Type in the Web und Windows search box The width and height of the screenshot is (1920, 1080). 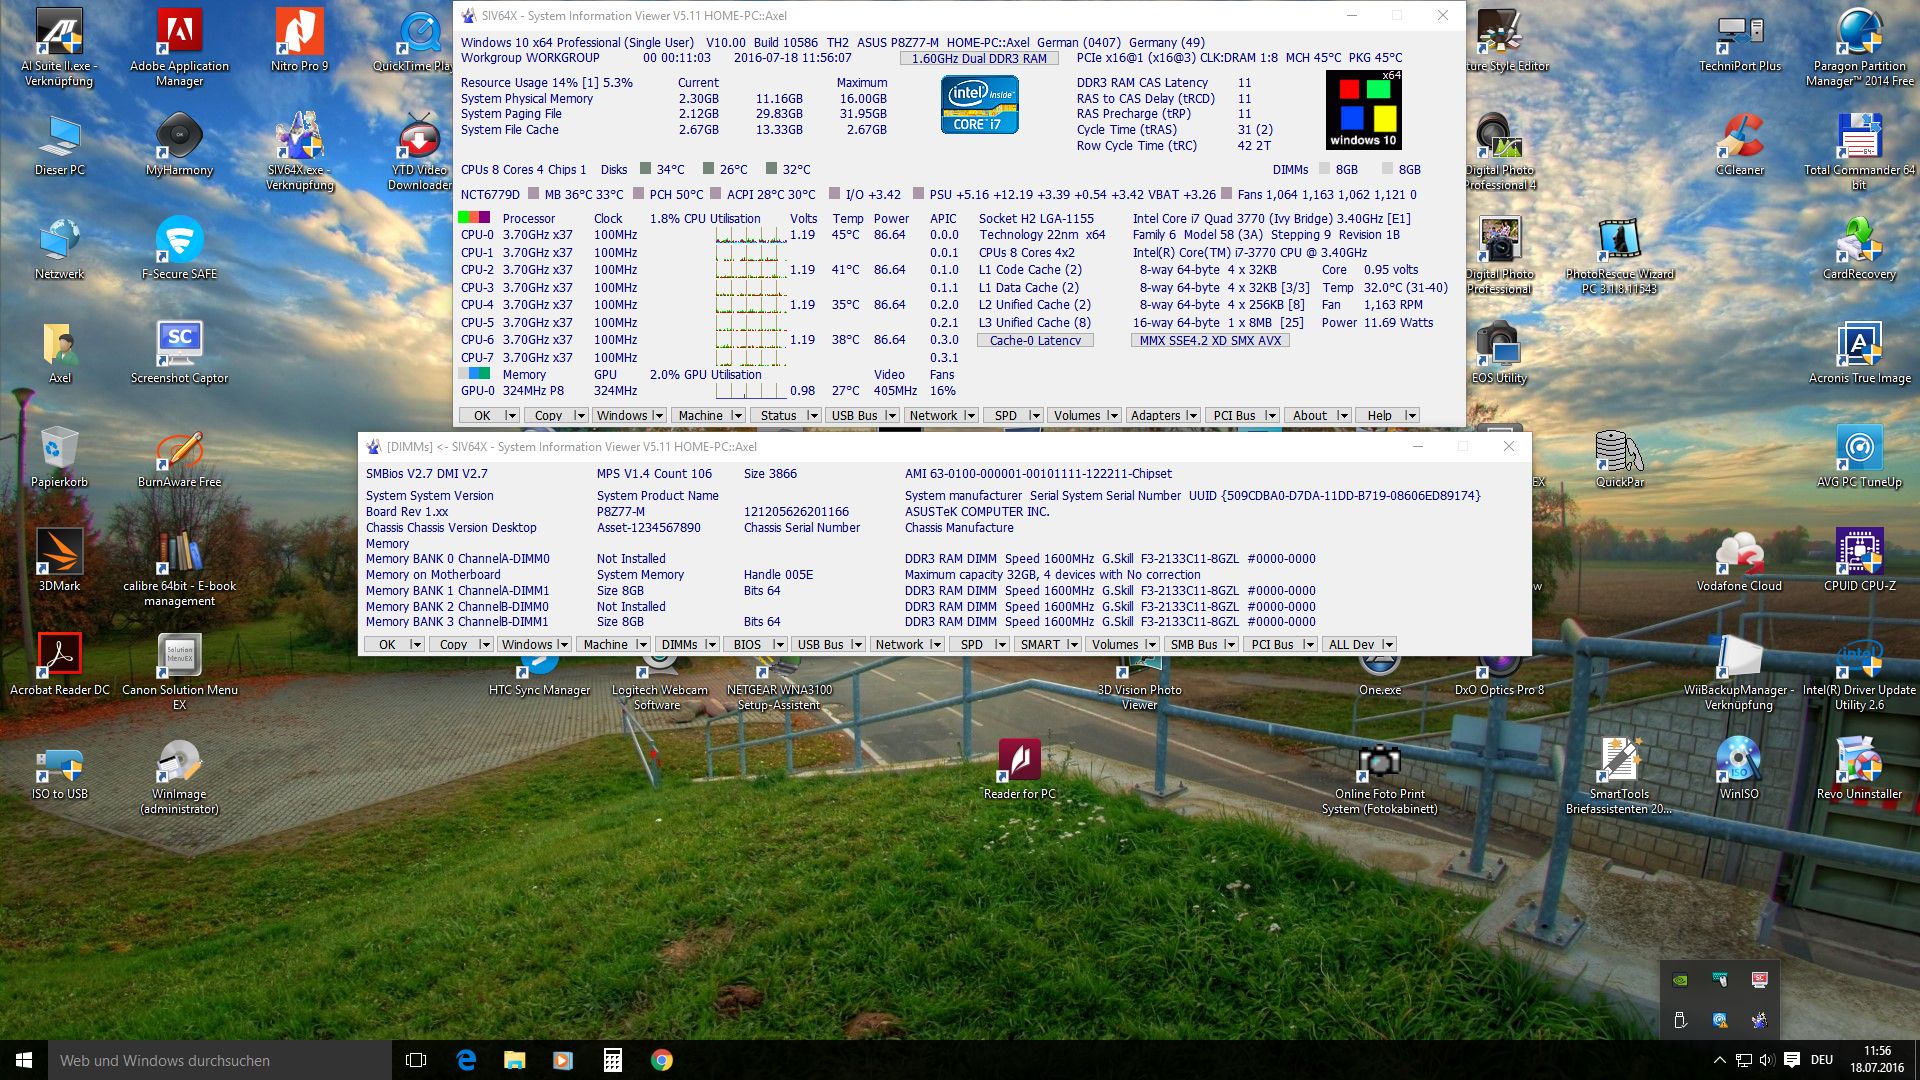[x=220, y=1060]
